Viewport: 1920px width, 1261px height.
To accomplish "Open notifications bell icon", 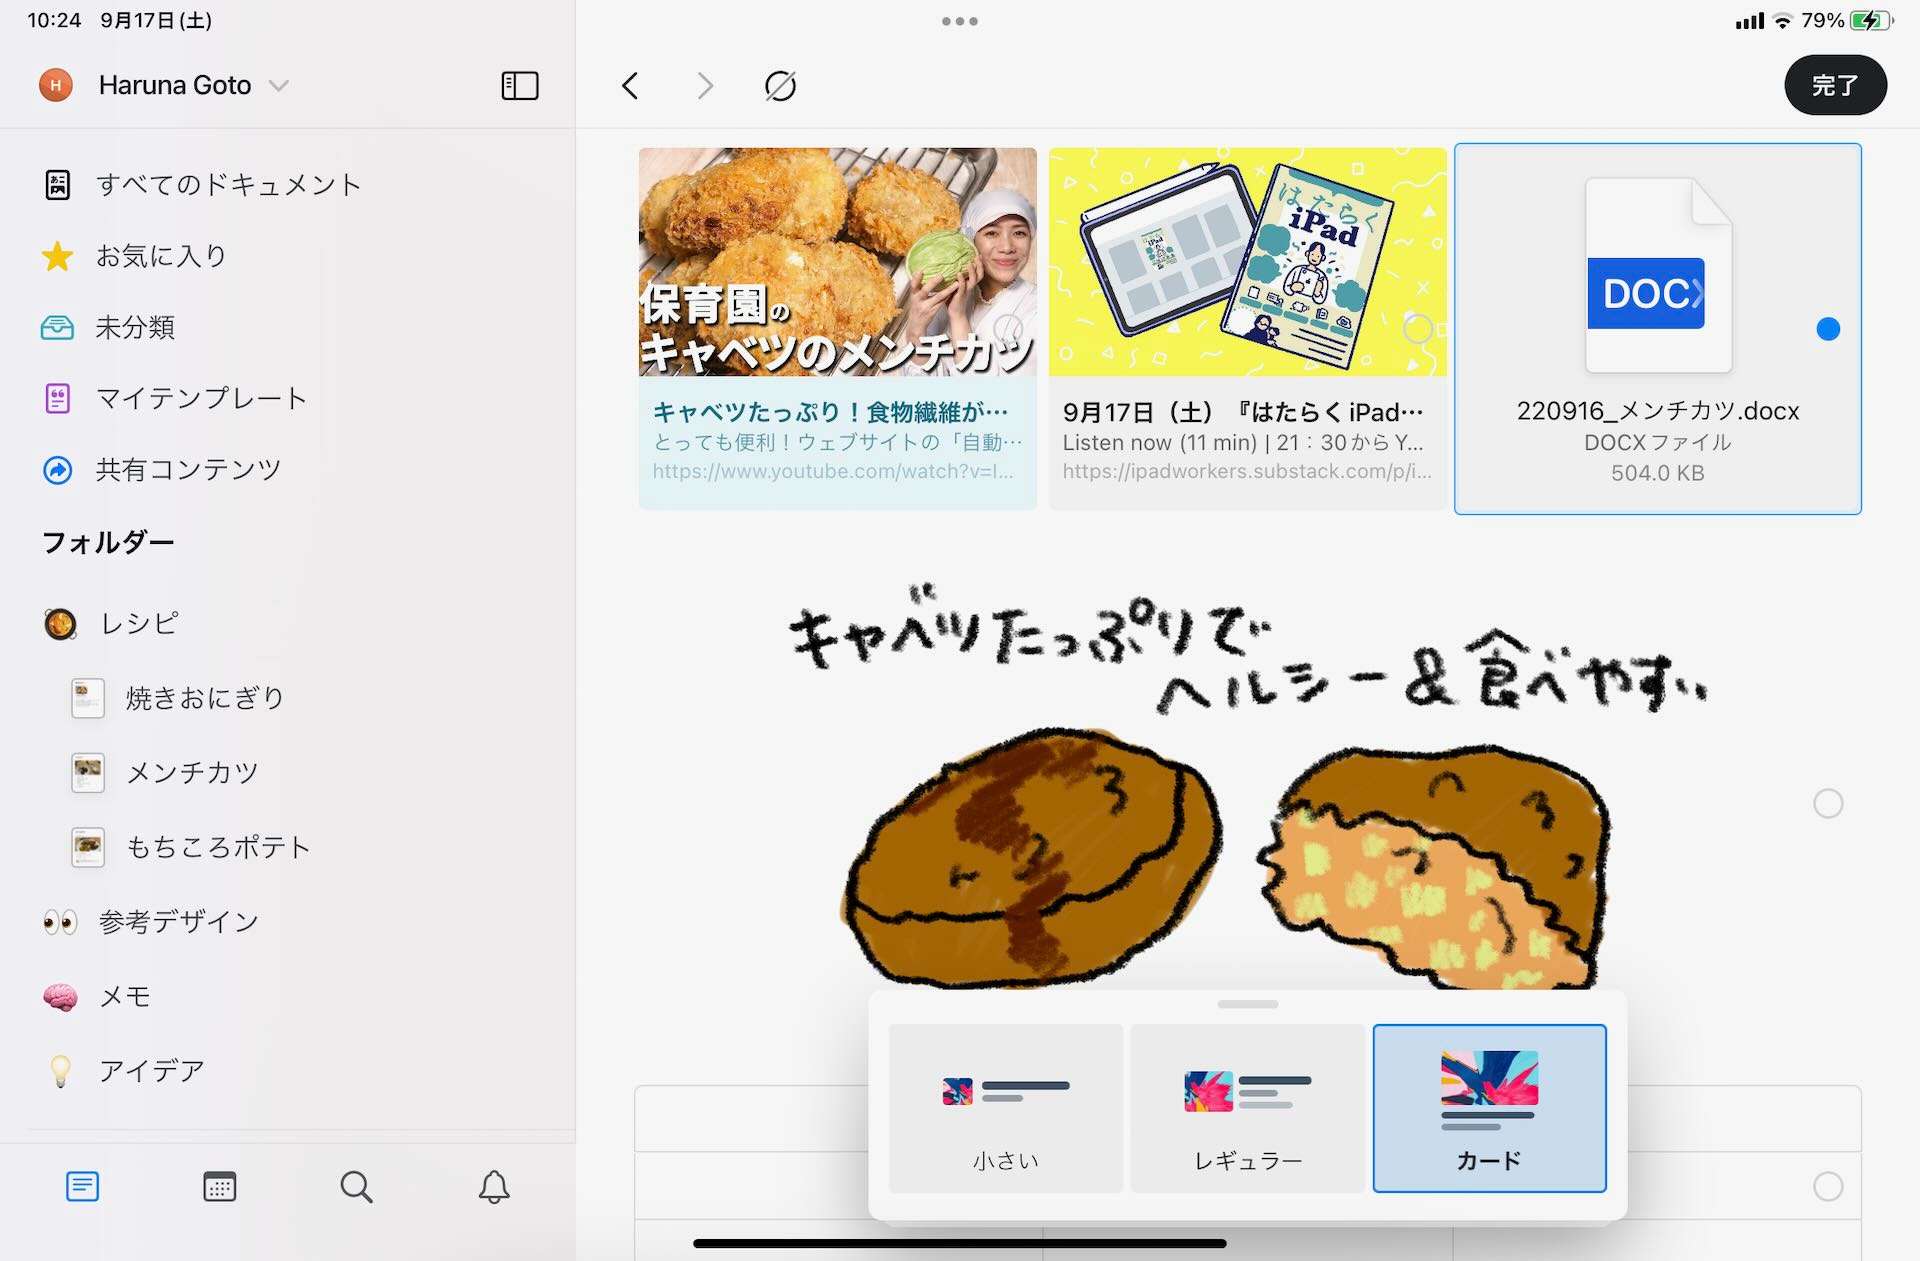I will (494, 1187).
